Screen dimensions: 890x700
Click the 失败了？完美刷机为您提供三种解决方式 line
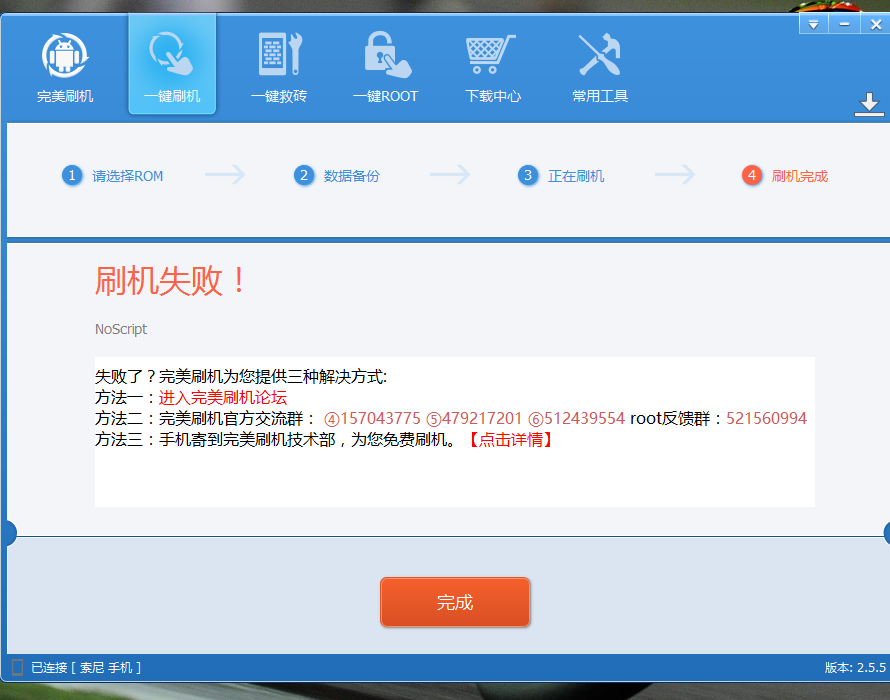click(241, 376)
